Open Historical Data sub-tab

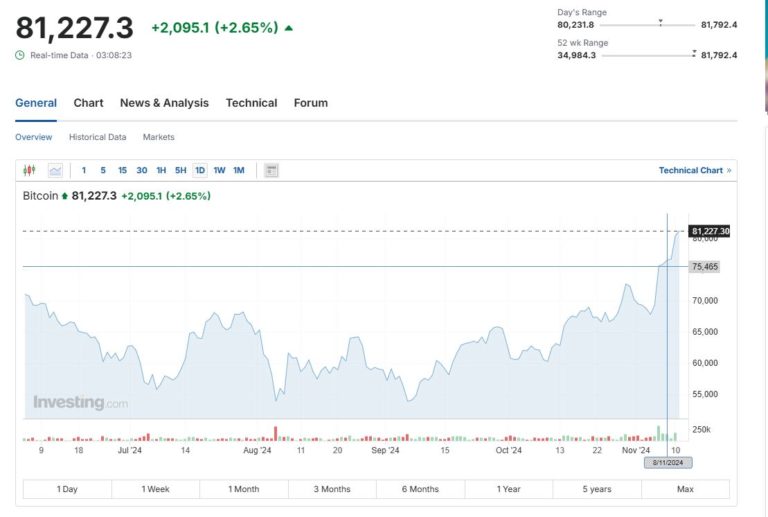click(97, 137)
